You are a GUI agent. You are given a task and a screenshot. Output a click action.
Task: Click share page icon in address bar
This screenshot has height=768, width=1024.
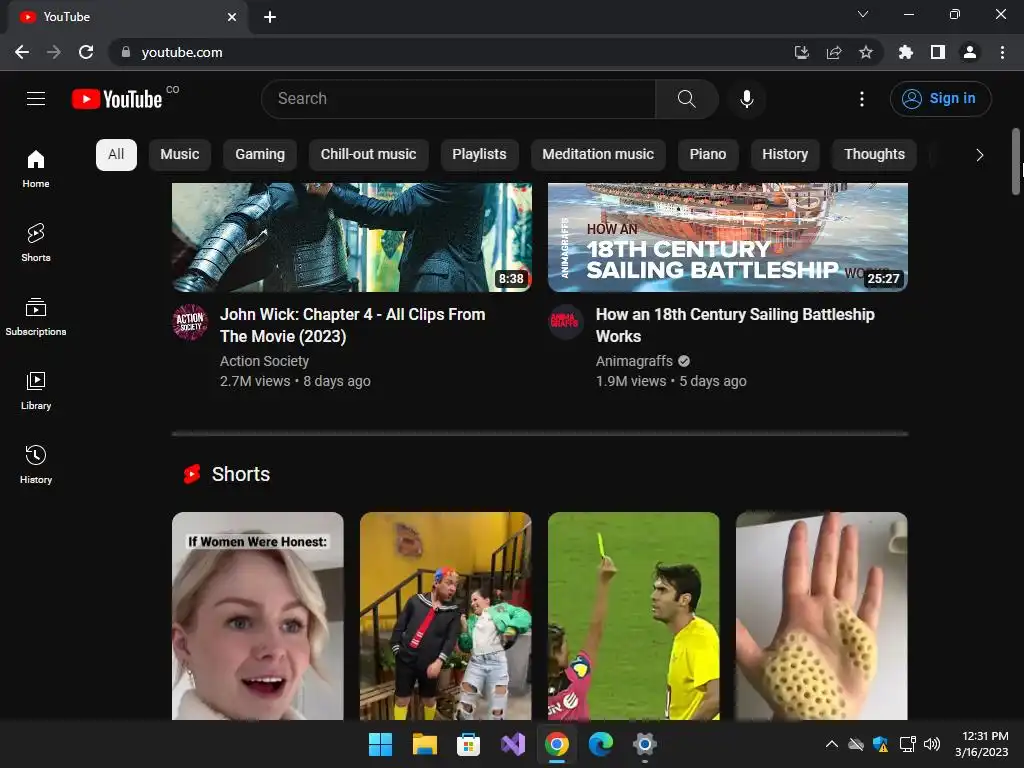click(834, 52)
